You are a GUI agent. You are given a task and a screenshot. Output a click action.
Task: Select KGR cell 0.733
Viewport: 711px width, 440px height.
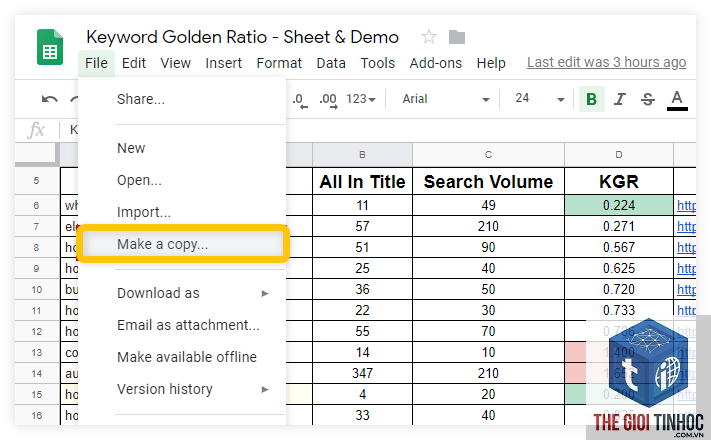pyautogui.click(x=619, y=310)
